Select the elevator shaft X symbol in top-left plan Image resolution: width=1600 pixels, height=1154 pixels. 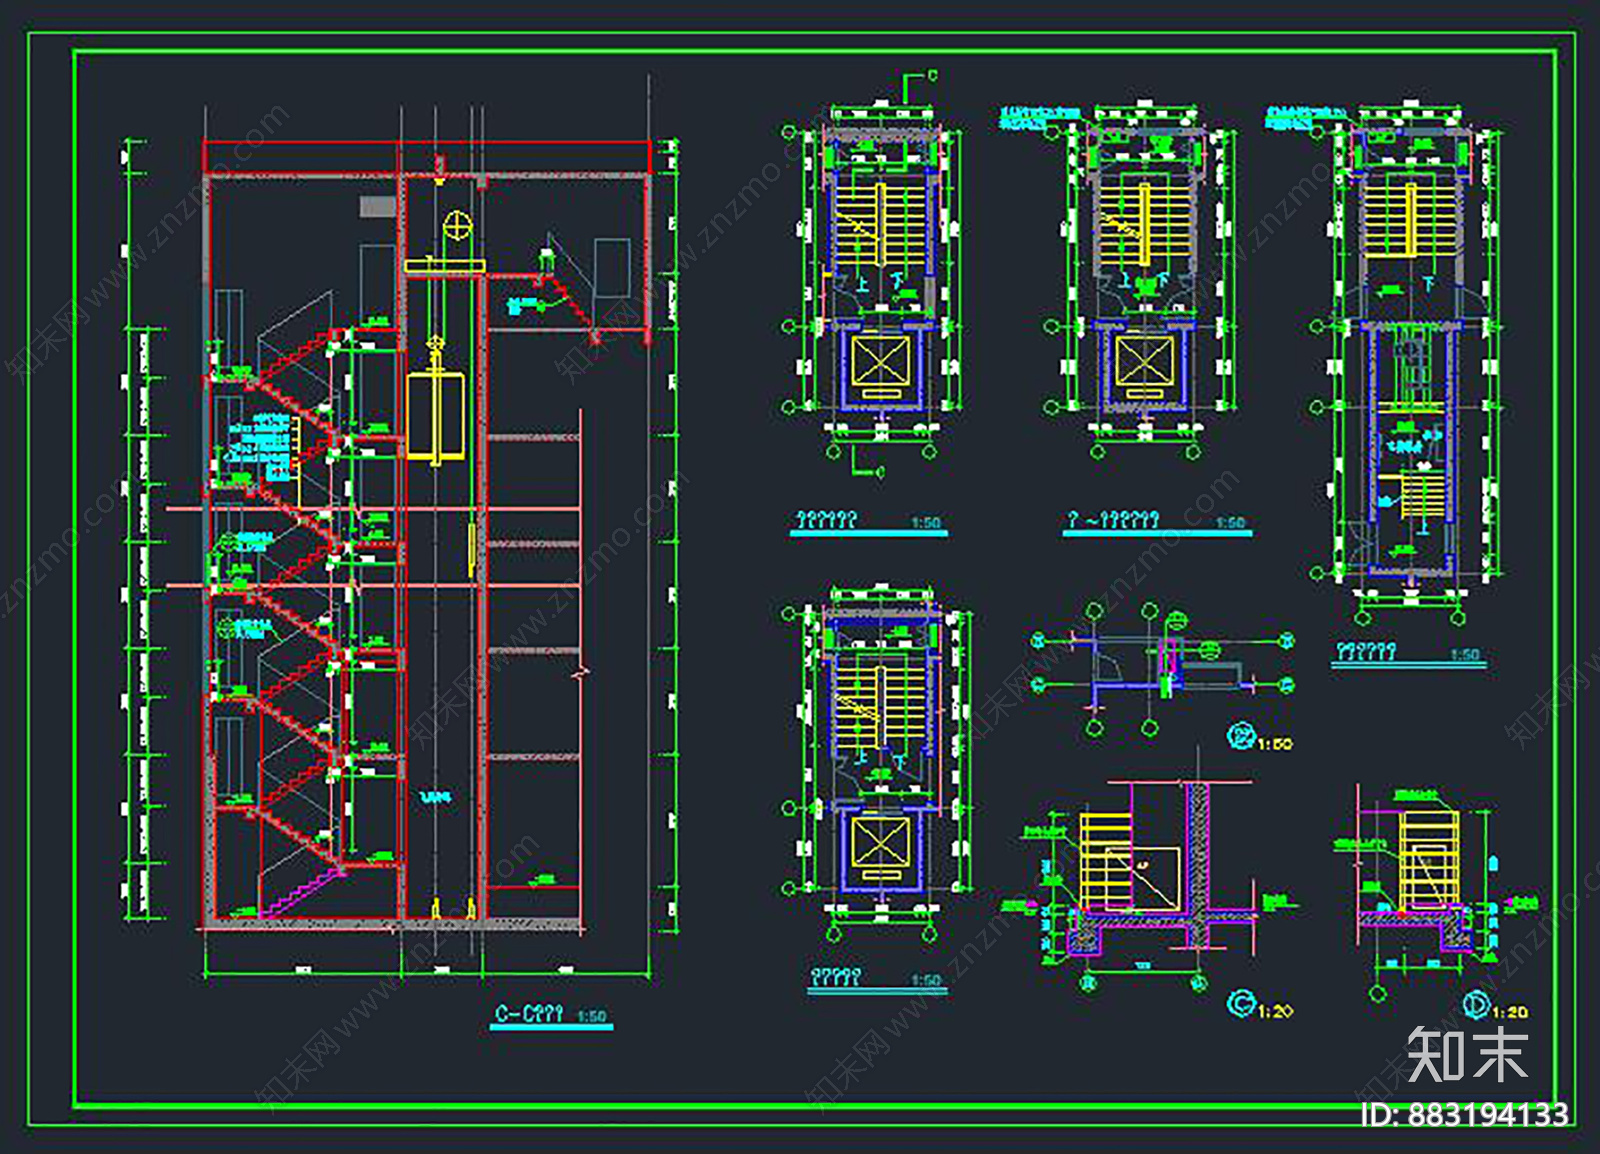coord(881,360)
